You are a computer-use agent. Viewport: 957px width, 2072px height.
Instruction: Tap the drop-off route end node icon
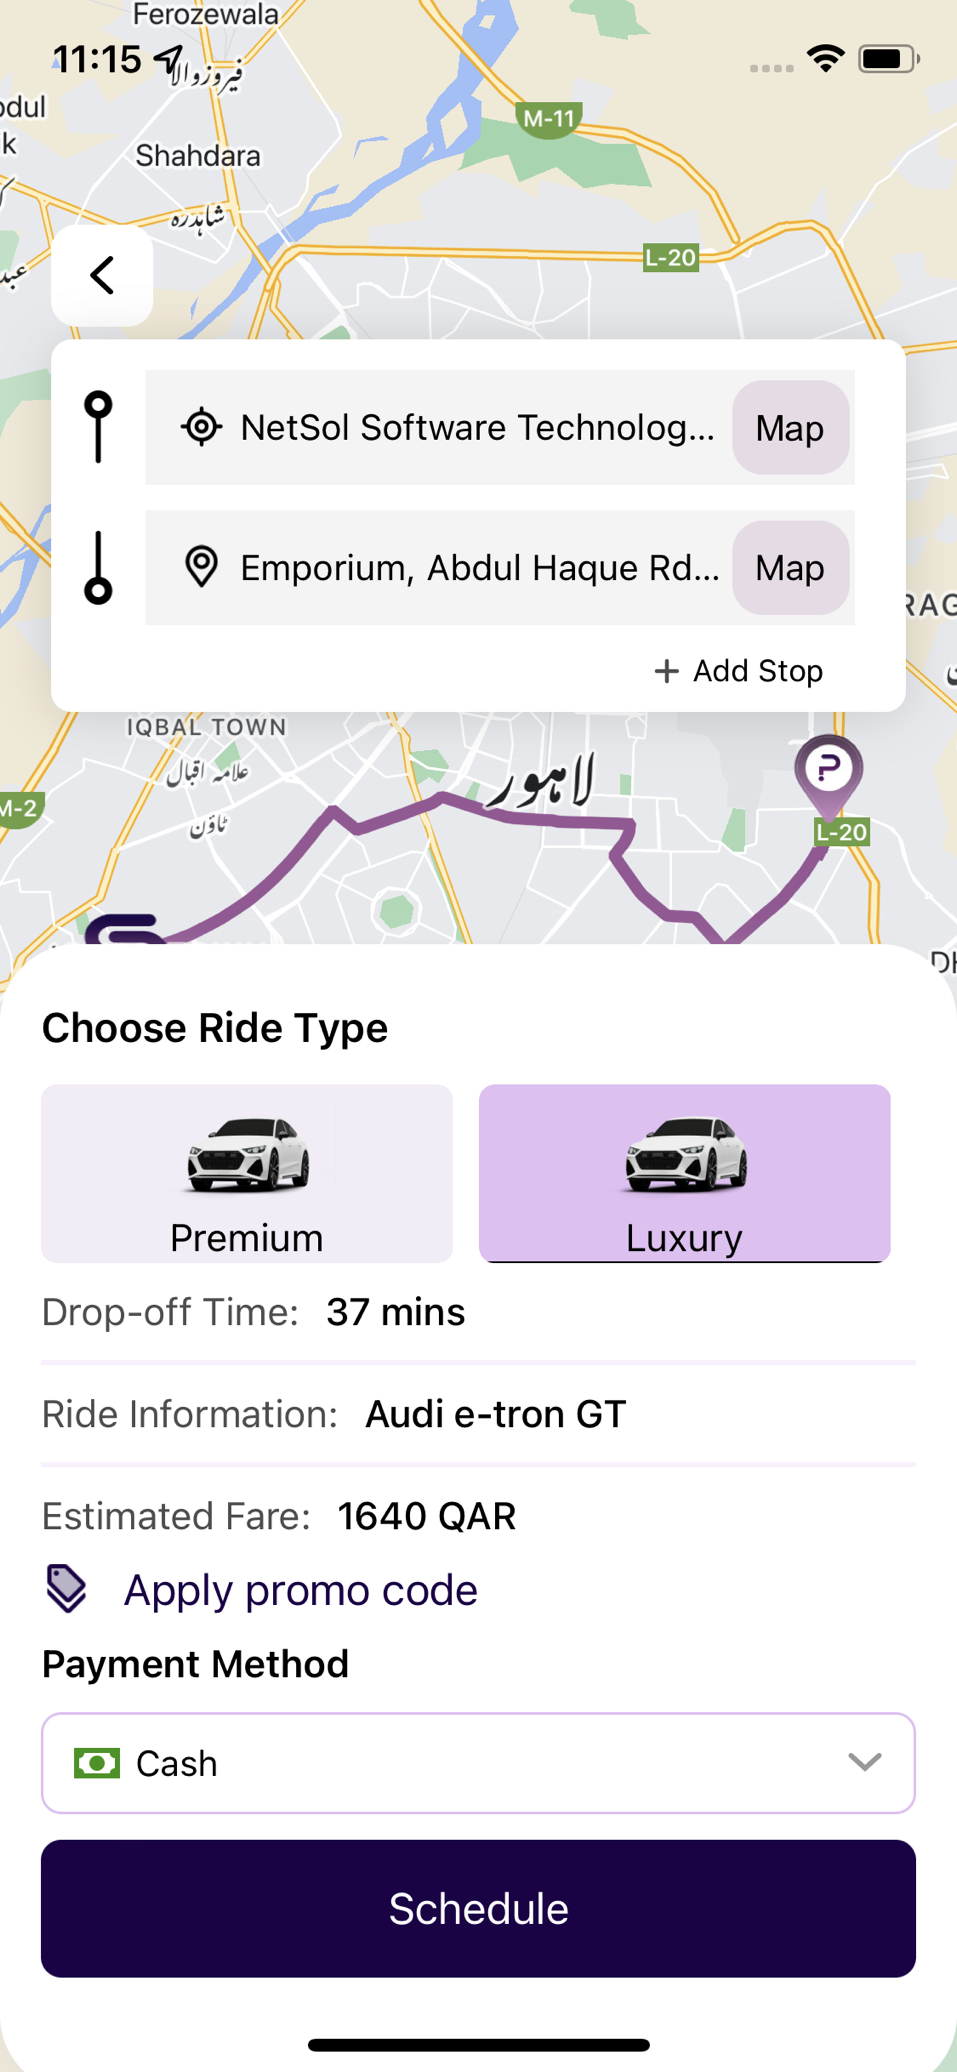pos(98,568)
